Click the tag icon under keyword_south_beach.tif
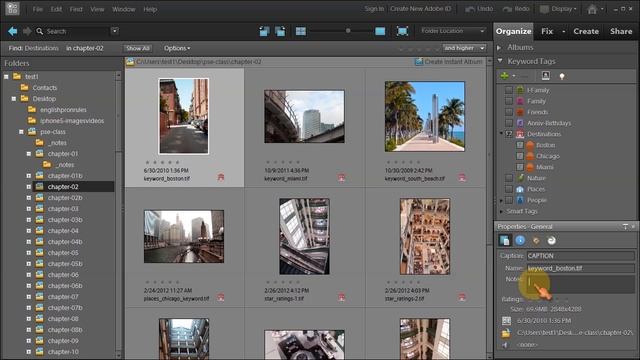The image size is (640, 360). [x=462, y=177]
